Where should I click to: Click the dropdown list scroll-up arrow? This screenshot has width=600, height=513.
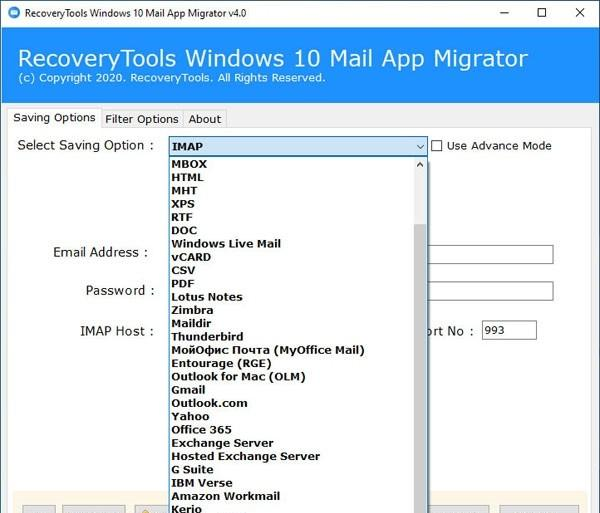click(420, 164)
